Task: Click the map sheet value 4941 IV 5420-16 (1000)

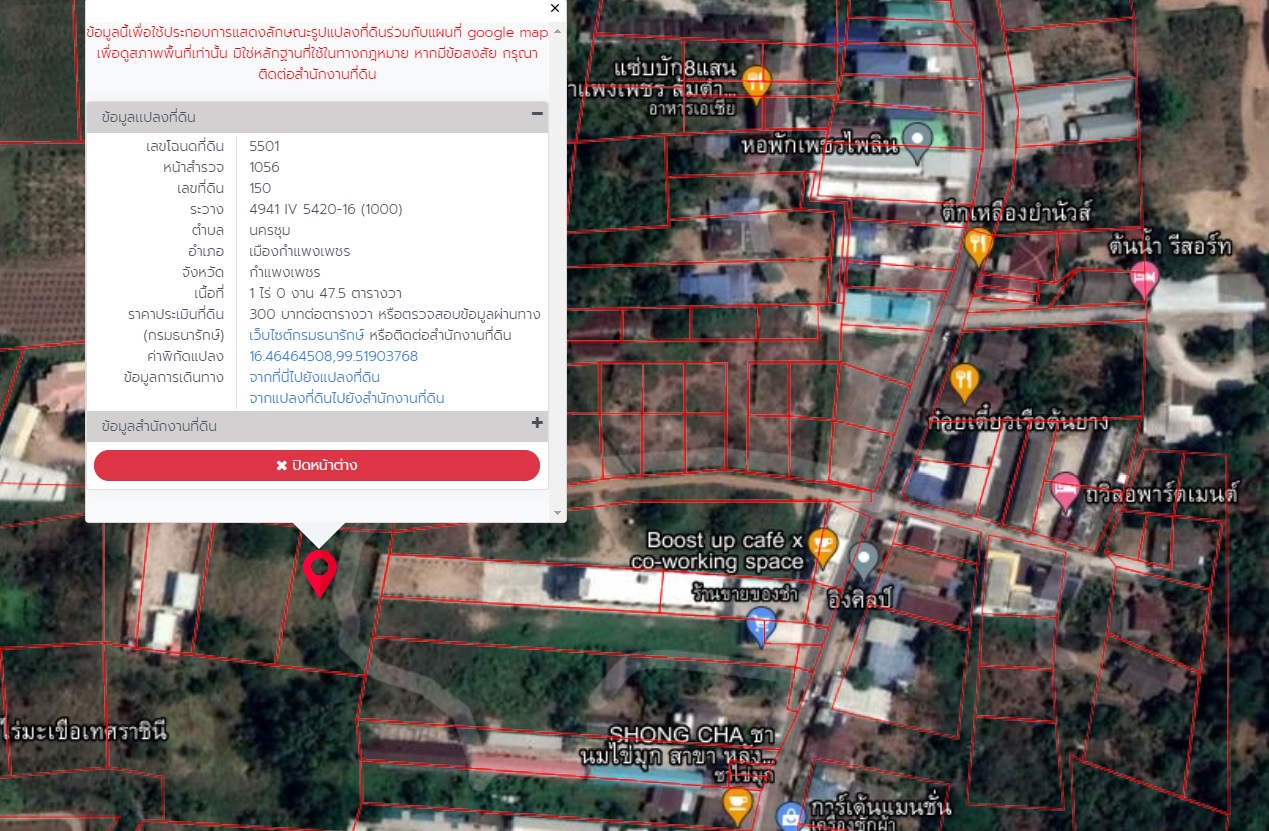Action: pos(326,209)
